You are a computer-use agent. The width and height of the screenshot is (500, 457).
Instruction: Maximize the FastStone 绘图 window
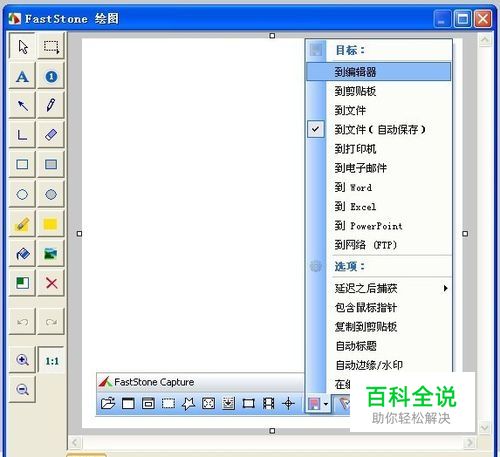pyautogui.click(x=463, y=19)
